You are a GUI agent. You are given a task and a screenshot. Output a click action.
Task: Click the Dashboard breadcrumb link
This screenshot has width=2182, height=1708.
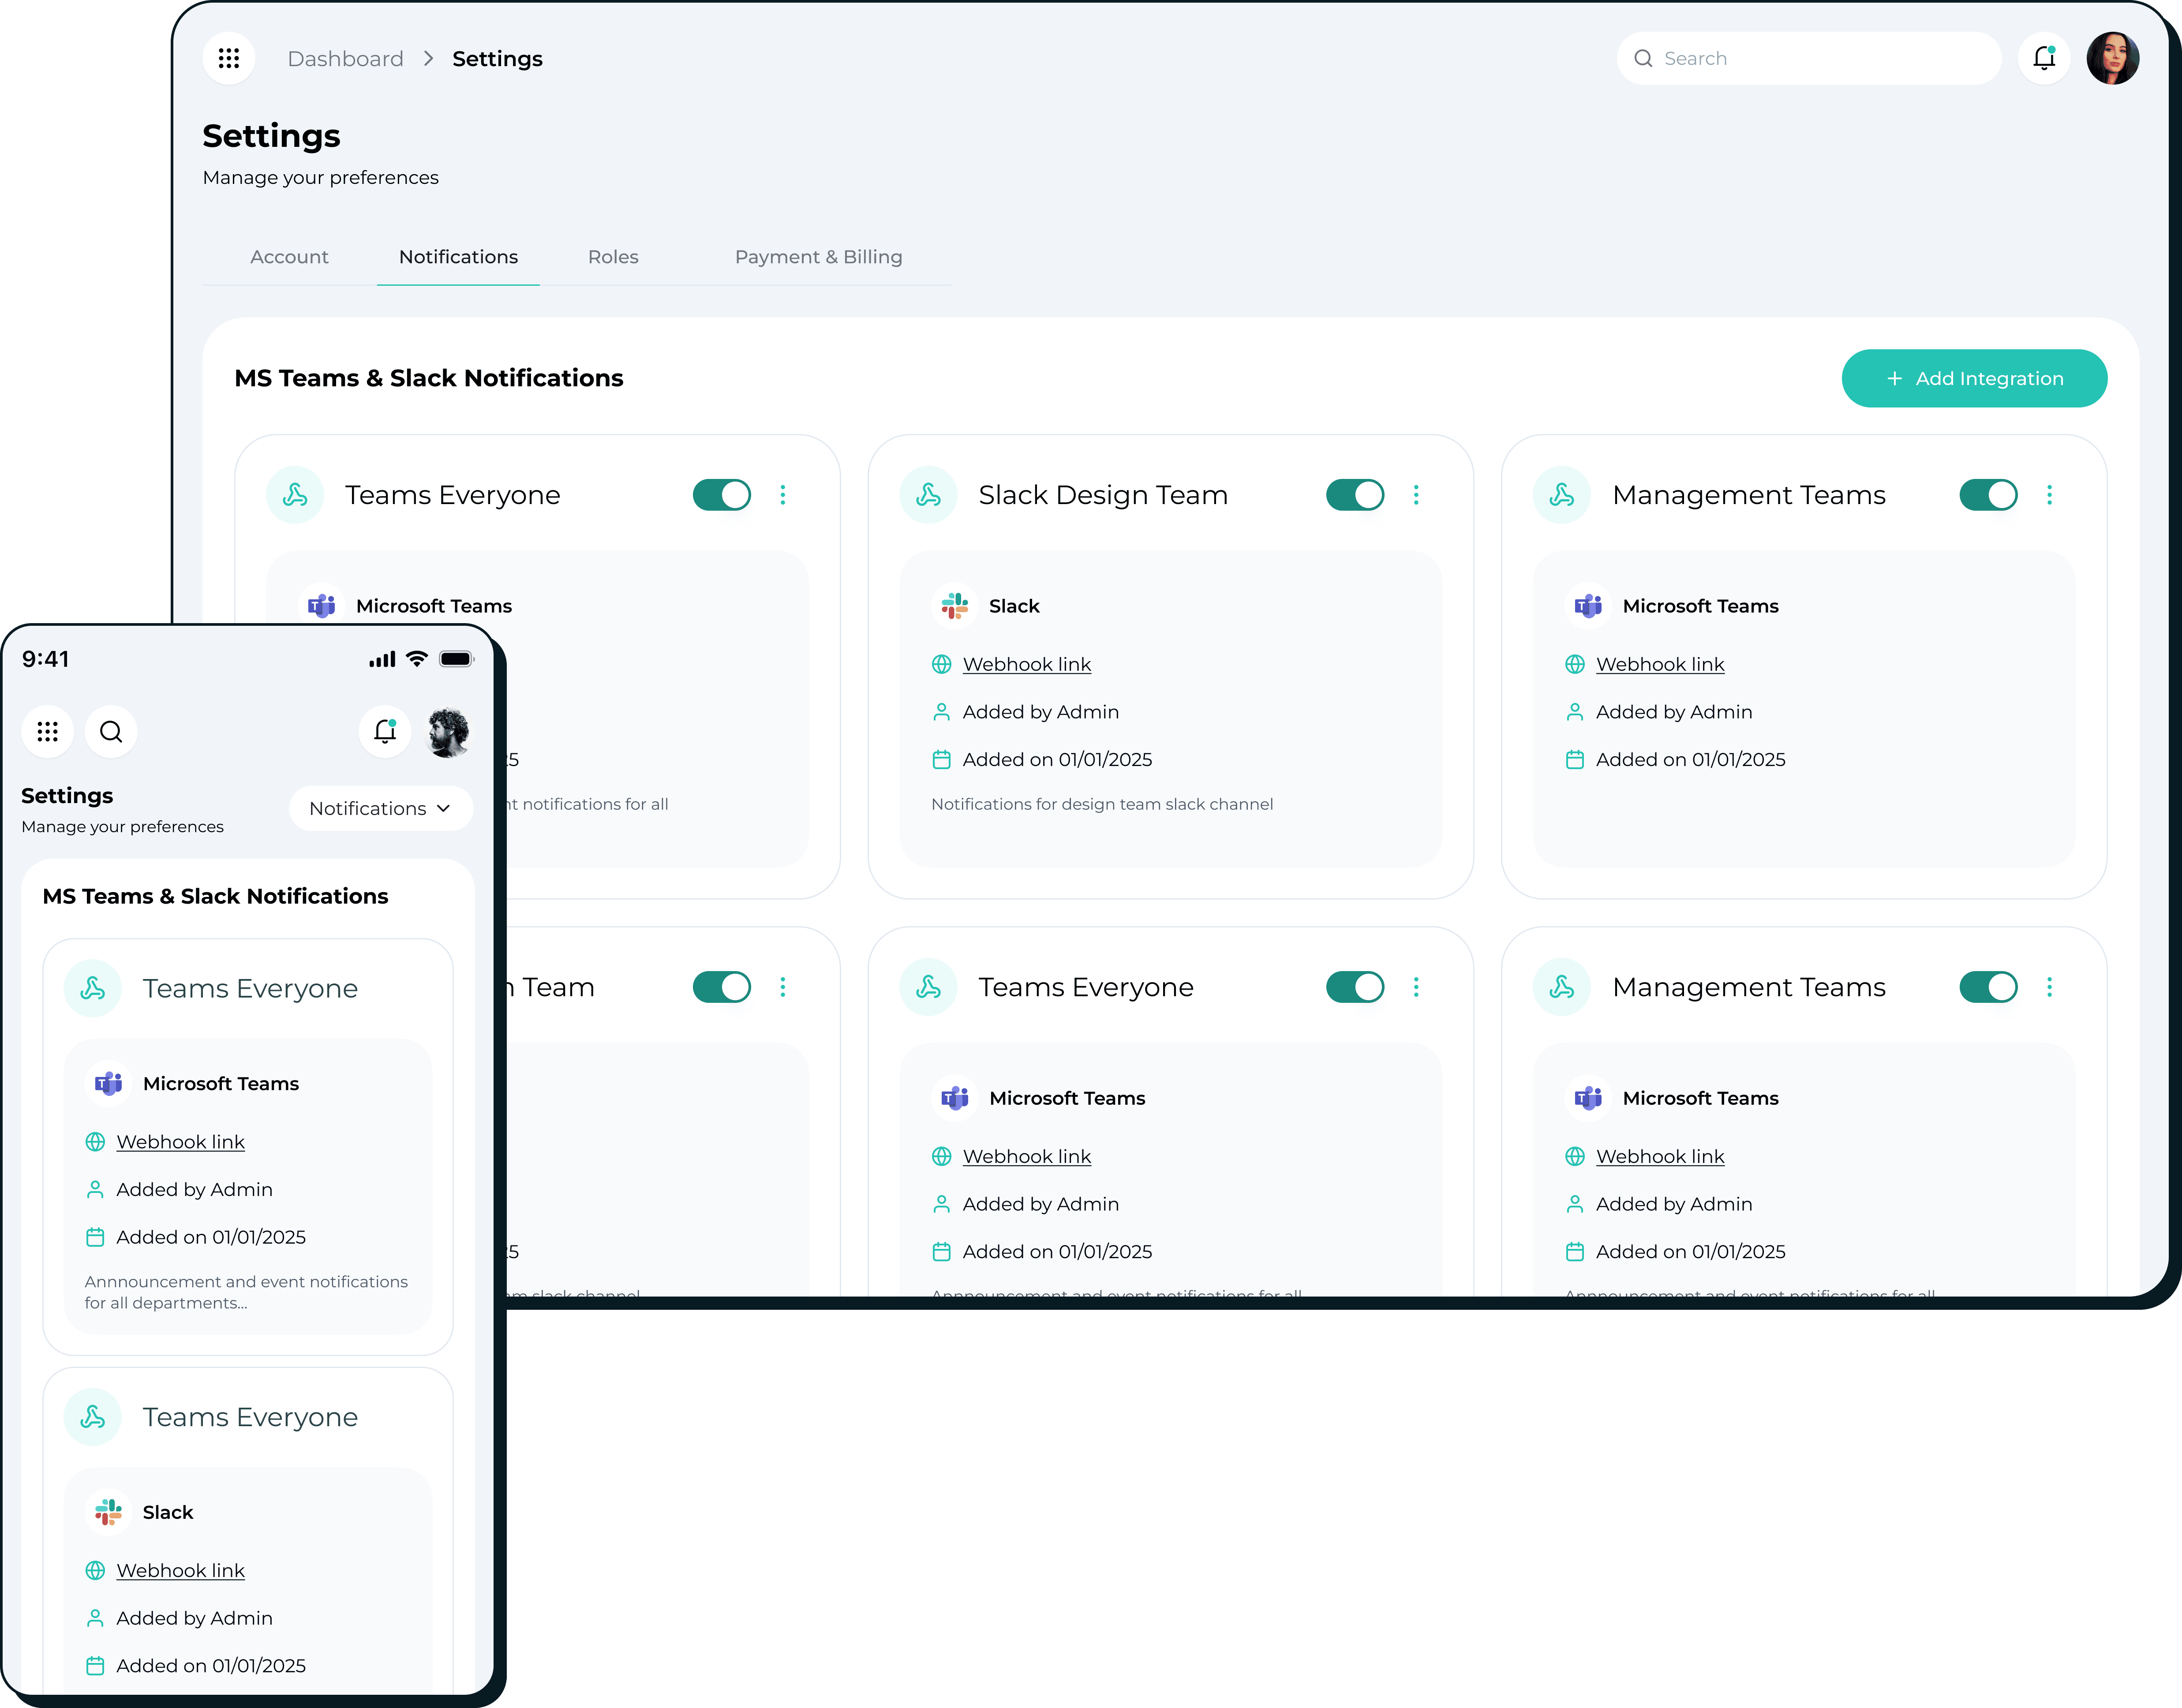click(x=345, y=59)
